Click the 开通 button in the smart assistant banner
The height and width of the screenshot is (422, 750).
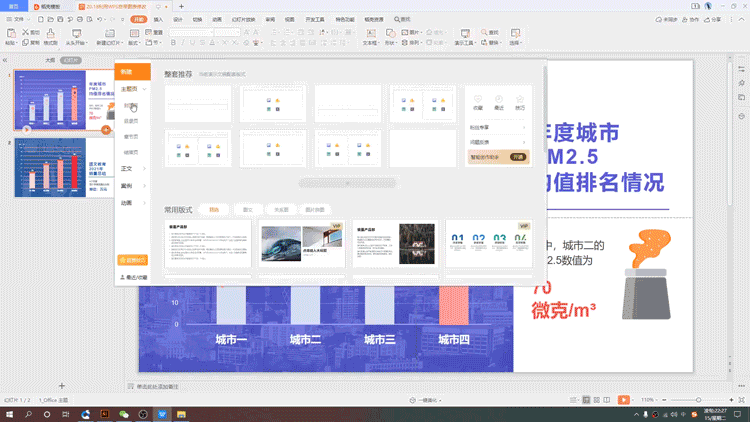coord(518,157)
